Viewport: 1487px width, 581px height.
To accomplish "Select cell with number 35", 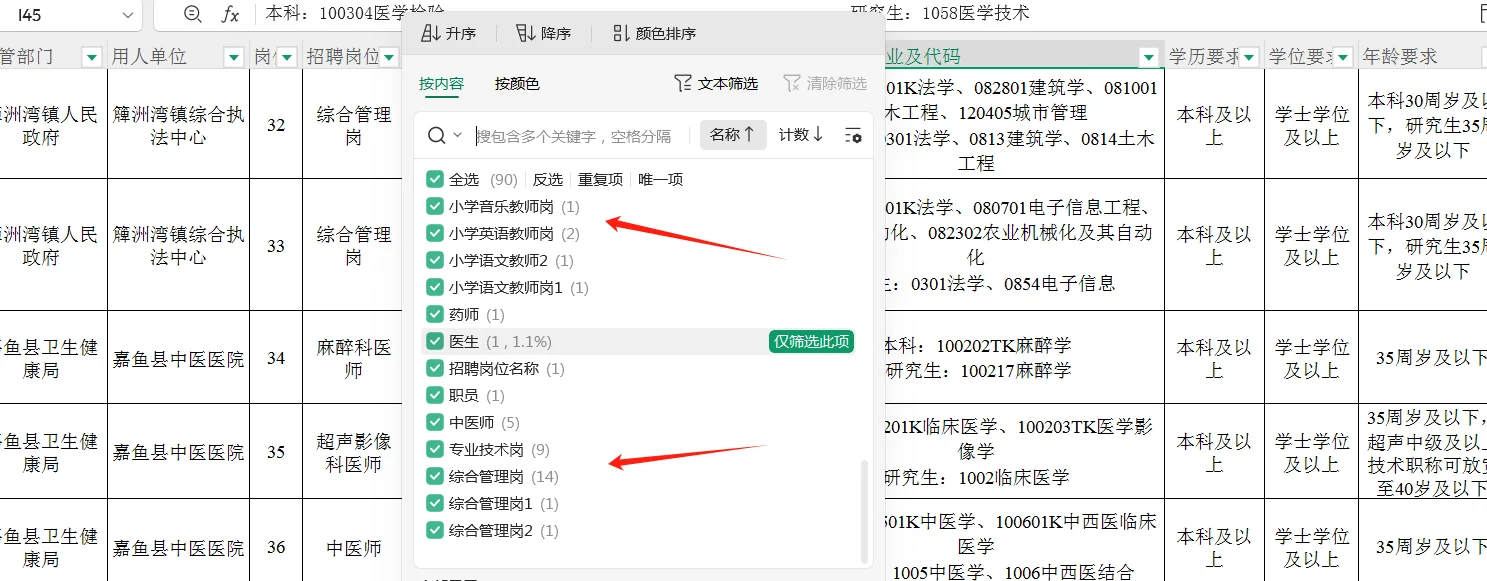I will pyautogui.click(x=276, y=452).
